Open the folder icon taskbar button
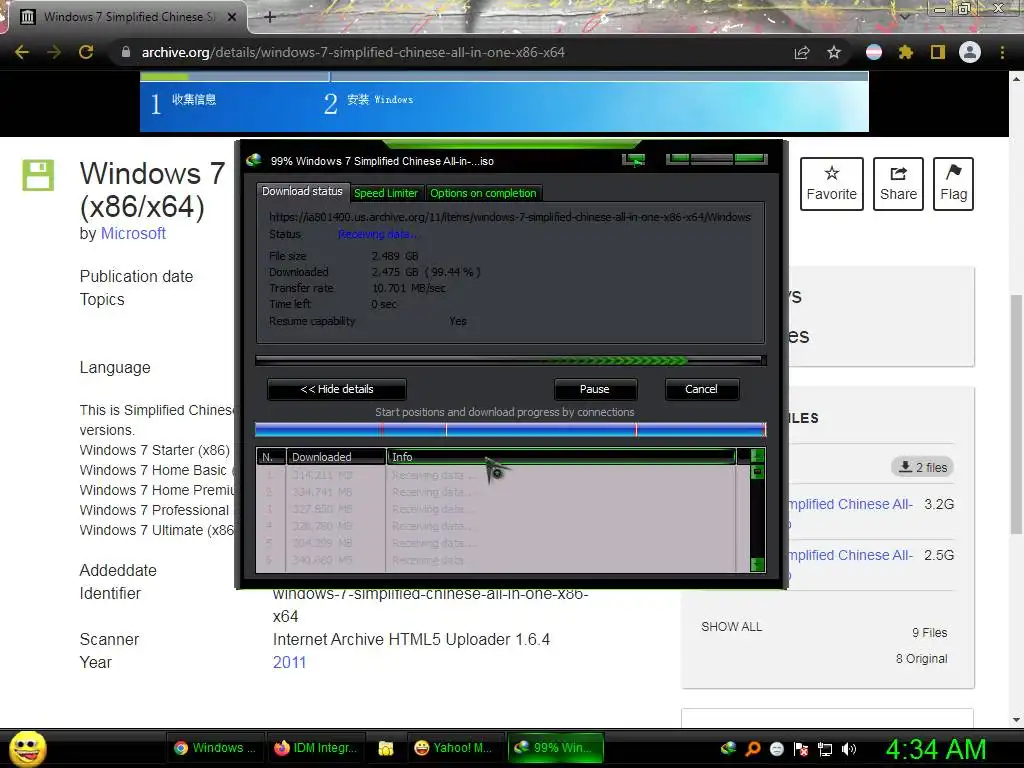The width and height of the screenshot is (1024, 768). (x=386, y=748)
